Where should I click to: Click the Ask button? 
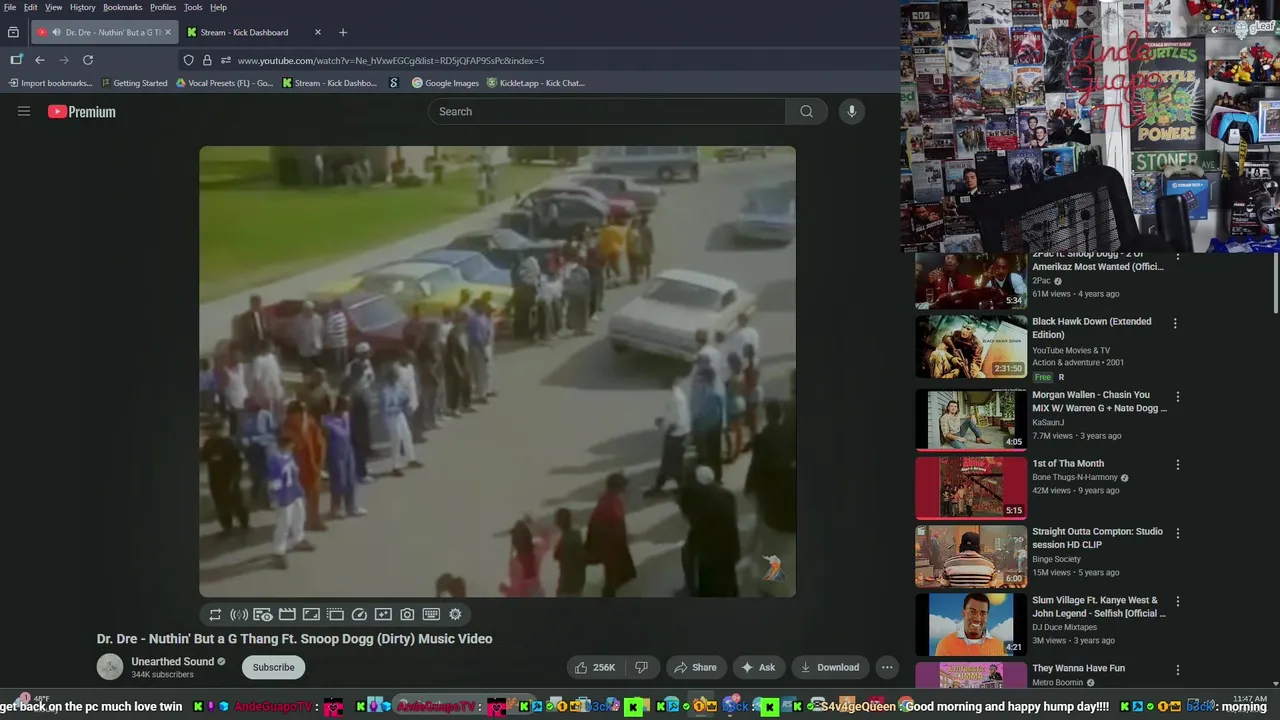[x=758, y=667]
